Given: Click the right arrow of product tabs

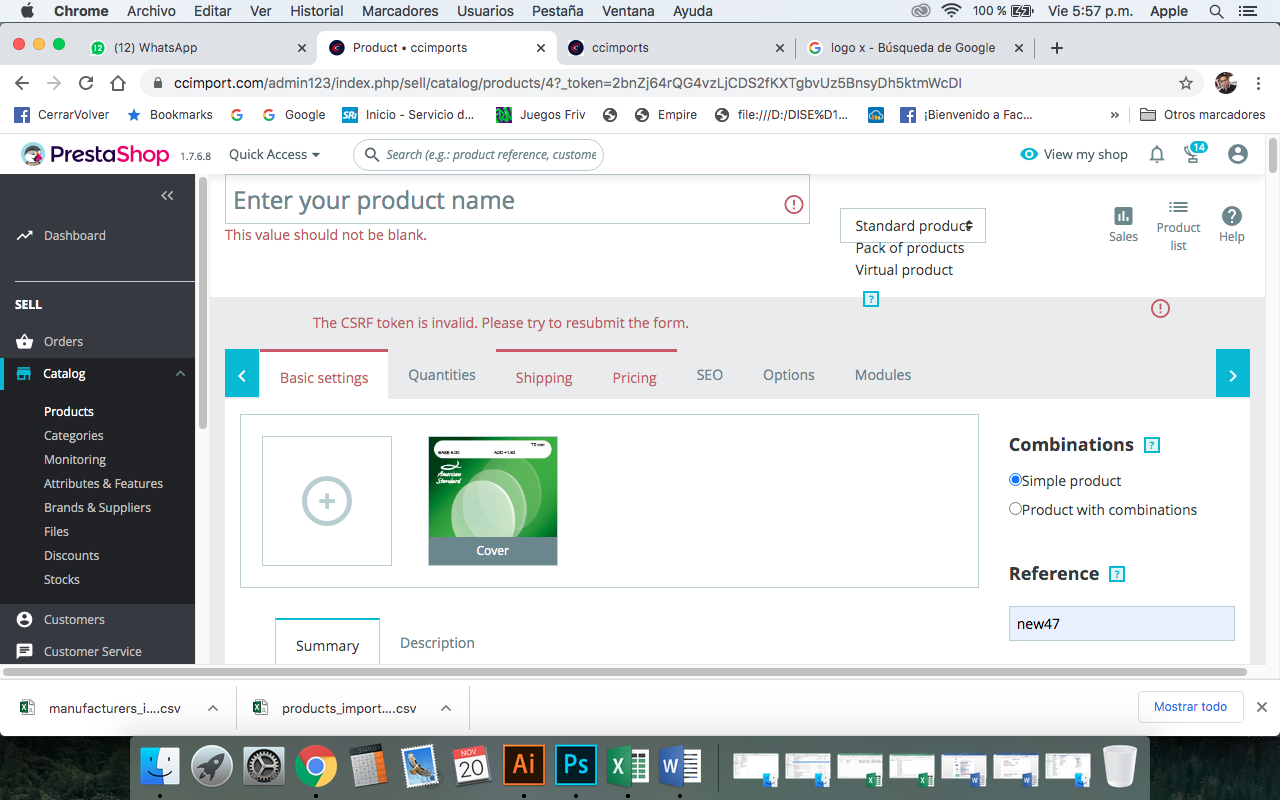Looking at the screenshot, I should 1233,373.
